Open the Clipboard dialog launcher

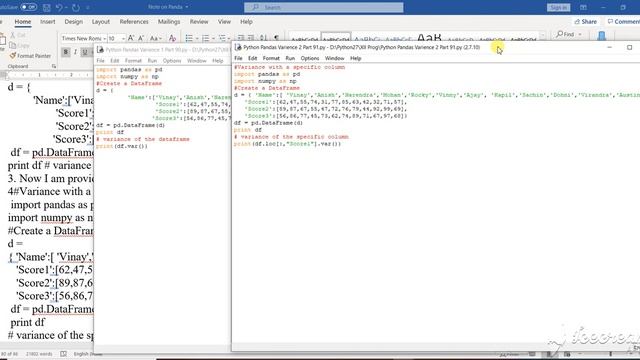(54, 66)
